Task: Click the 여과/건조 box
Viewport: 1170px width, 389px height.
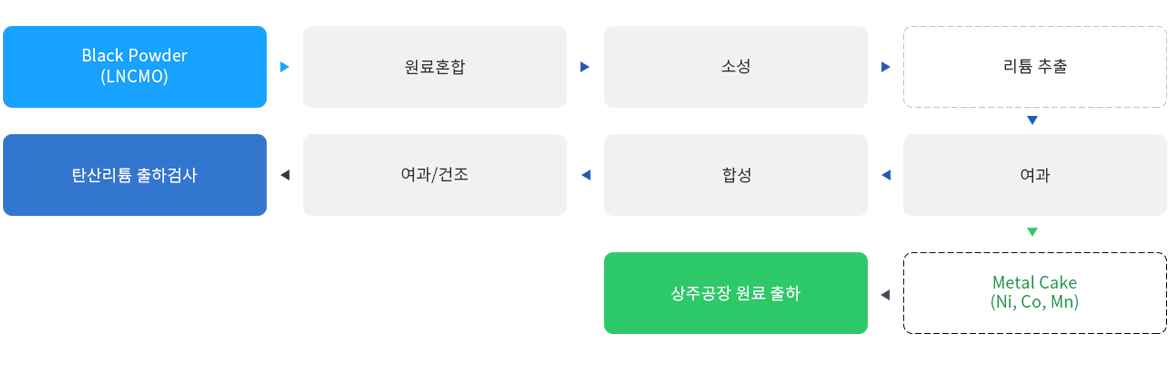Action: click(435, 175)
